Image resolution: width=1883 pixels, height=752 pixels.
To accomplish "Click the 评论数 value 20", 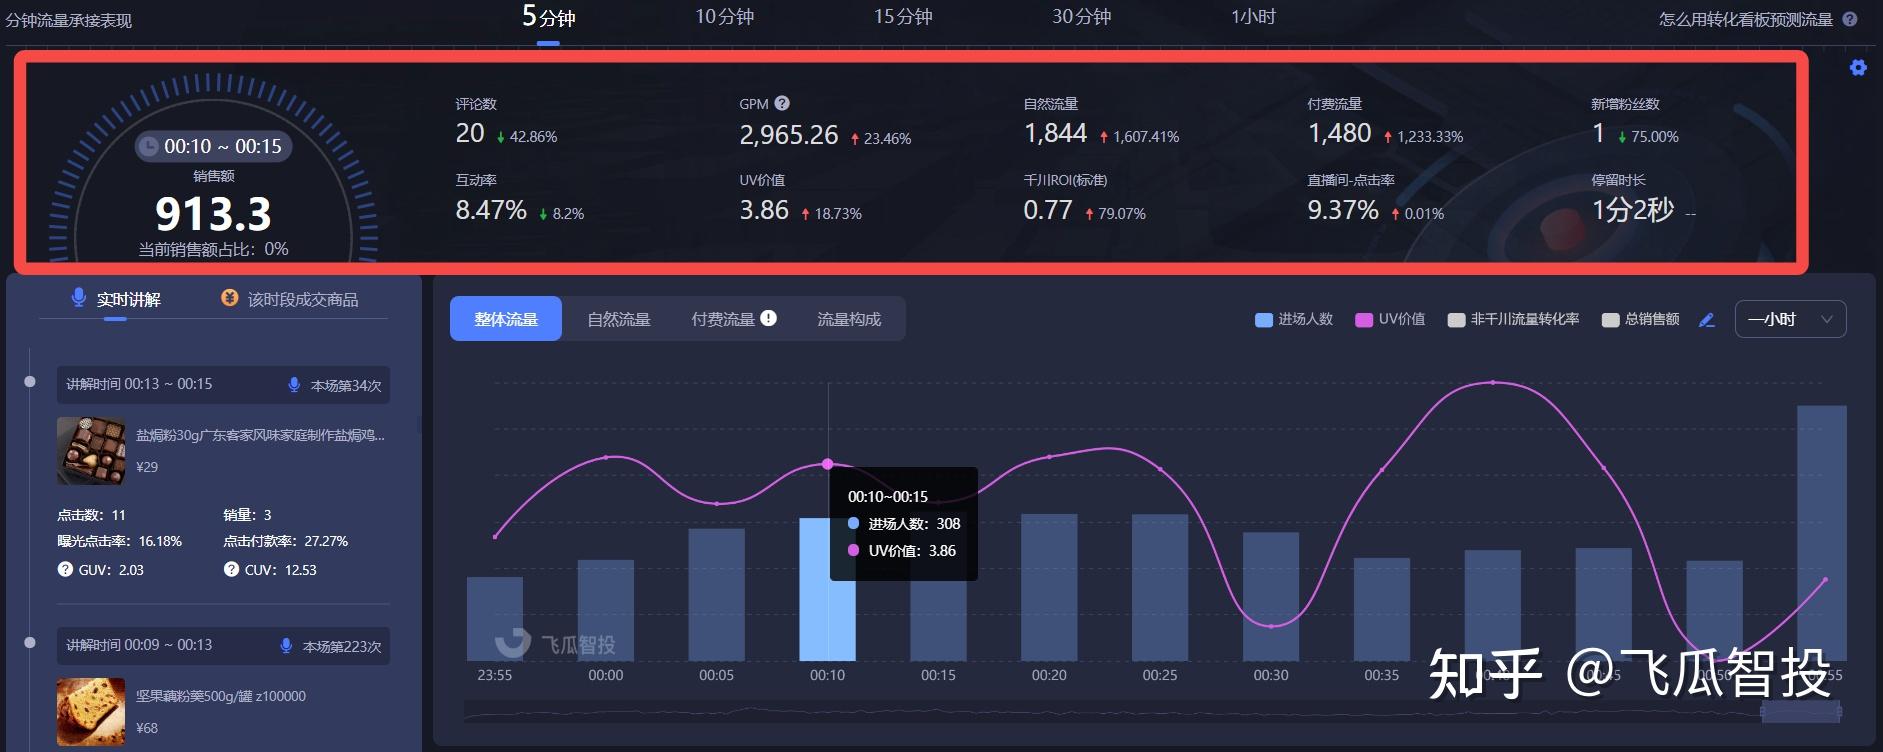I will coord(470,133).
